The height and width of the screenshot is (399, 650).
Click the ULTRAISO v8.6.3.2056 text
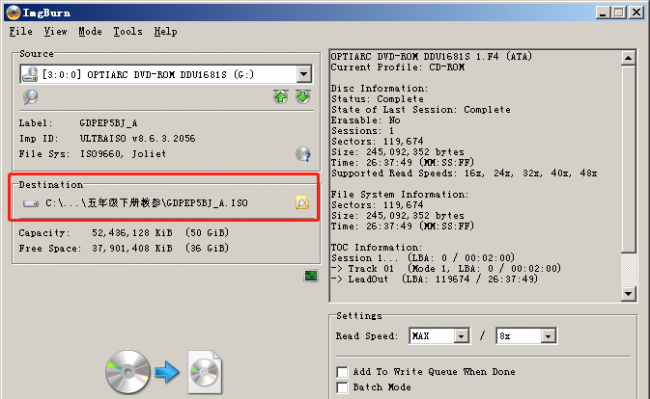coord(137,138)
